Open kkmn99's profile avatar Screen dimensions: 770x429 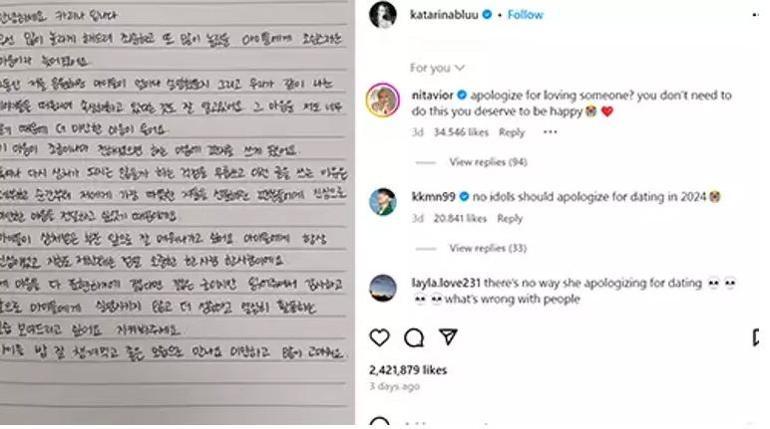383,202
